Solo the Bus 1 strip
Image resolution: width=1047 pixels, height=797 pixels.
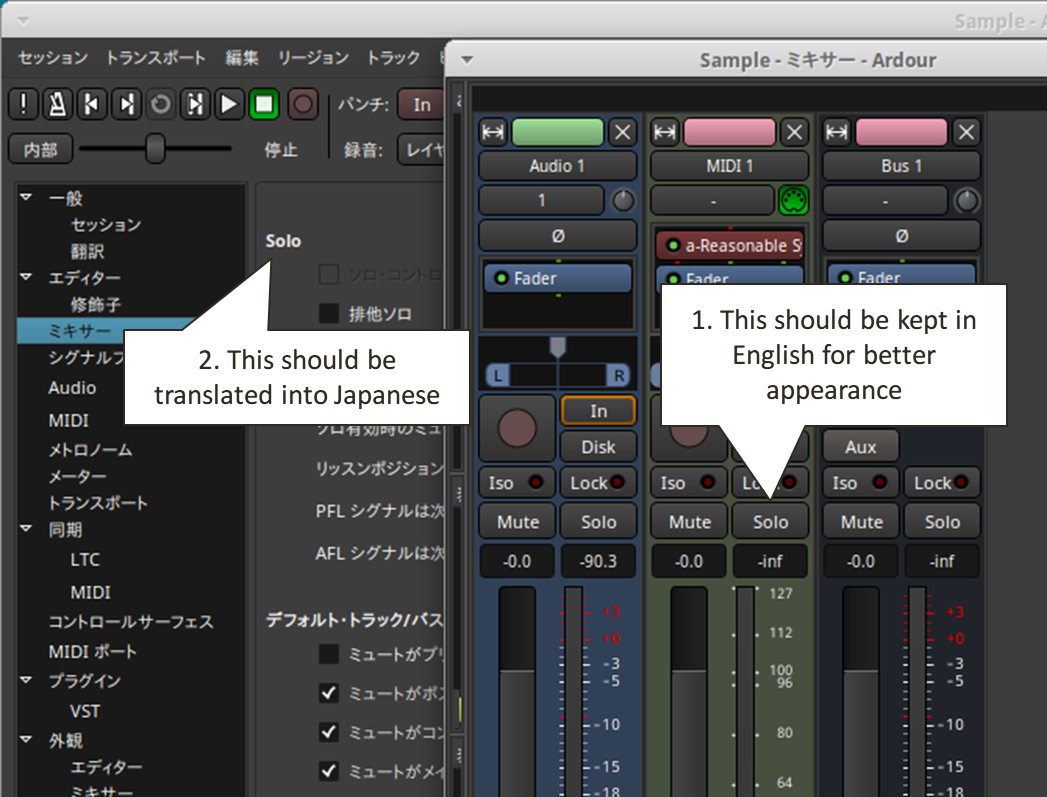(x=942, y=522)
